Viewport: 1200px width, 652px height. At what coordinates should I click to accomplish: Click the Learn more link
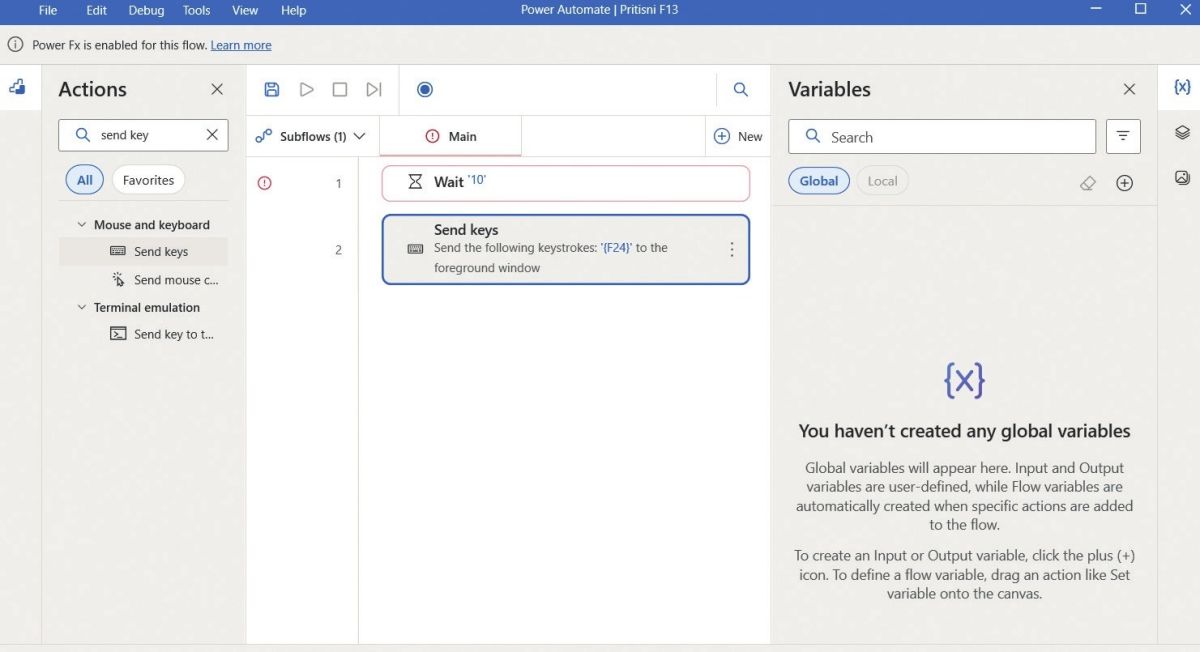(x=241, y=45)
